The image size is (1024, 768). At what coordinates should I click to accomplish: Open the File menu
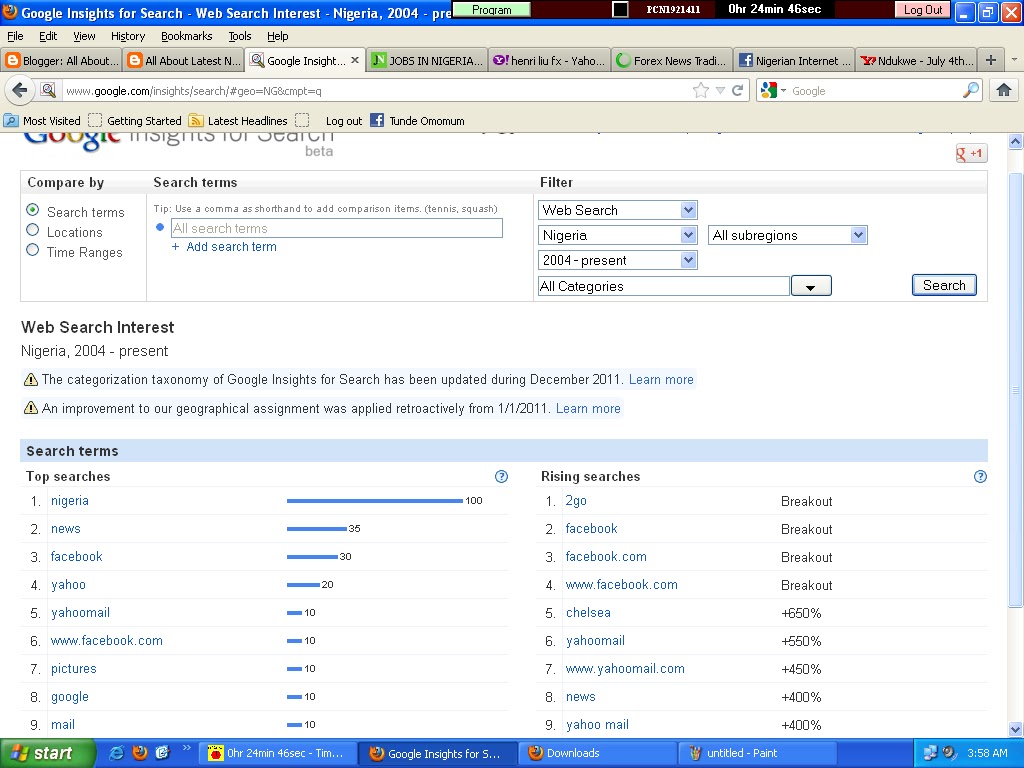[15, 36]
